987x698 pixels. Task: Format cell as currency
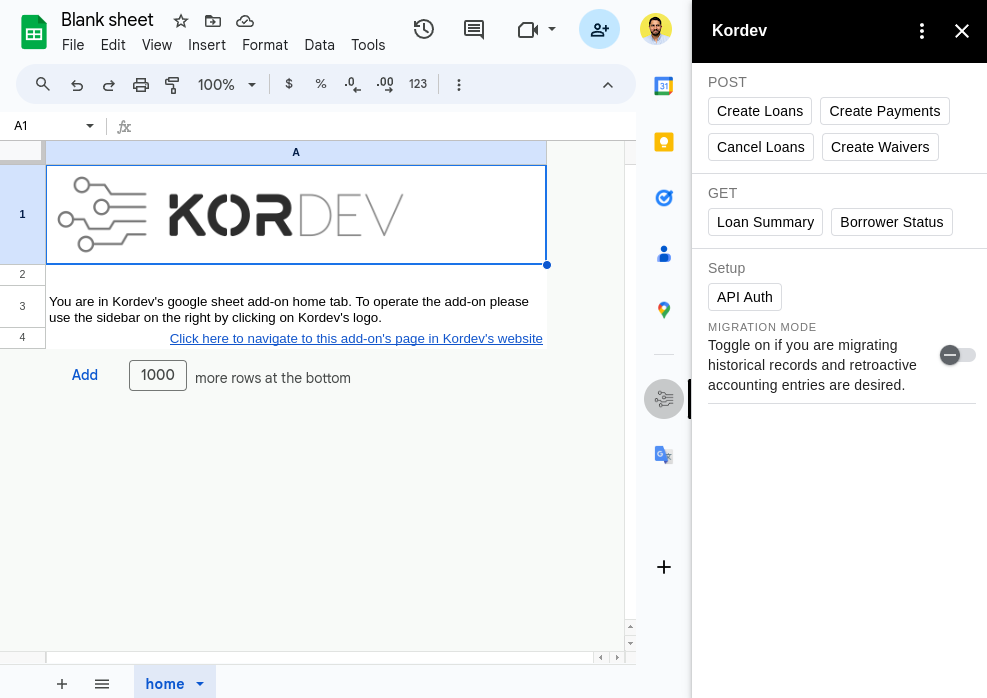point(289,84)
